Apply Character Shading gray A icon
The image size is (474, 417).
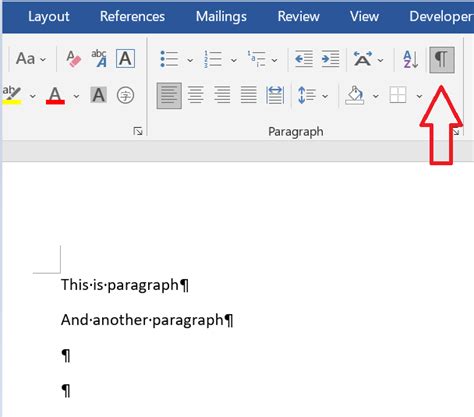coord(99,95)
